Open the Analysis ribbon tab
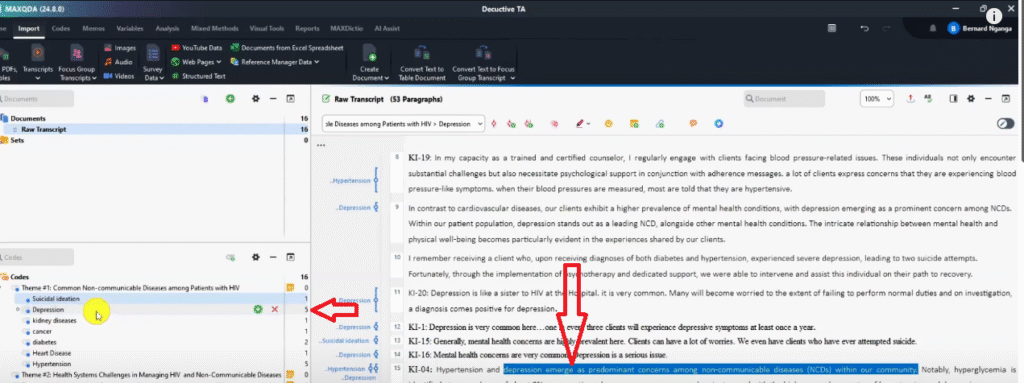Image resolution: width=1024 pixels, height=383 pixels. click(167, 29)
